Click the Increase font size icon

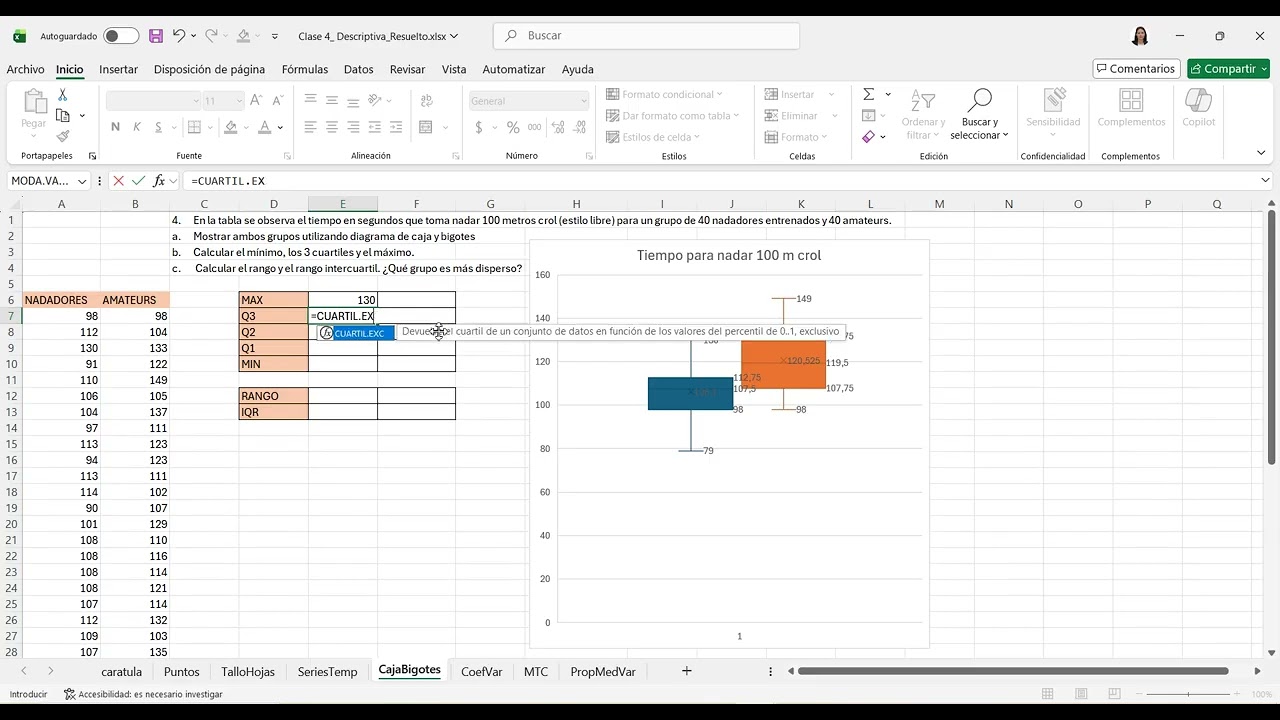tap(256, 101)
